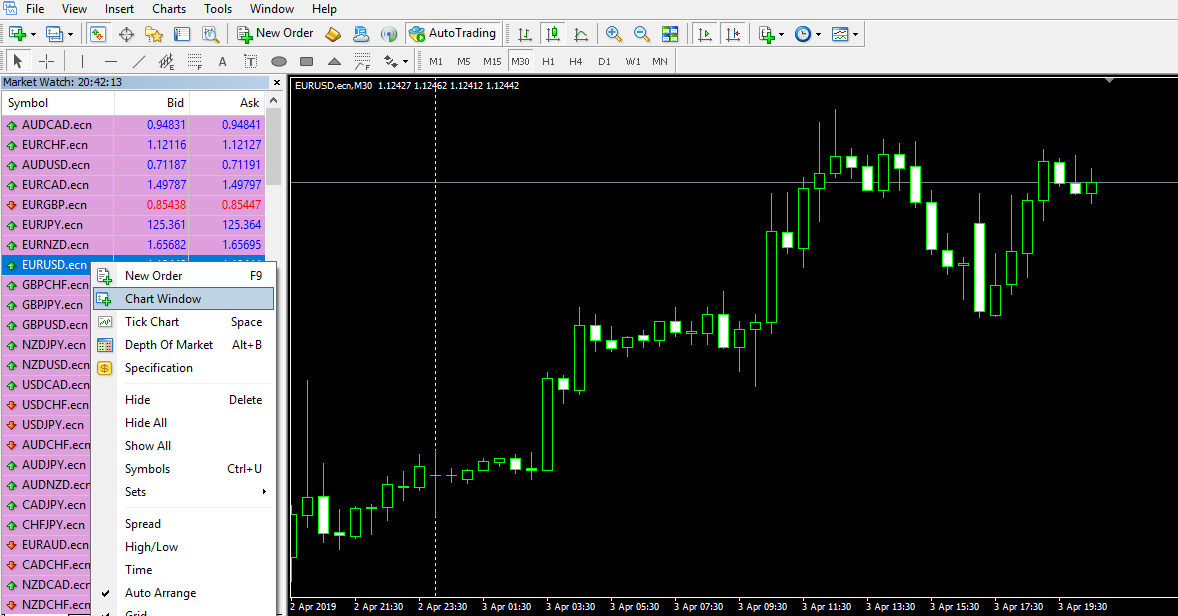1178x616 pixels.
Task: Select the Crosshair tool
Action: point(47,62)
